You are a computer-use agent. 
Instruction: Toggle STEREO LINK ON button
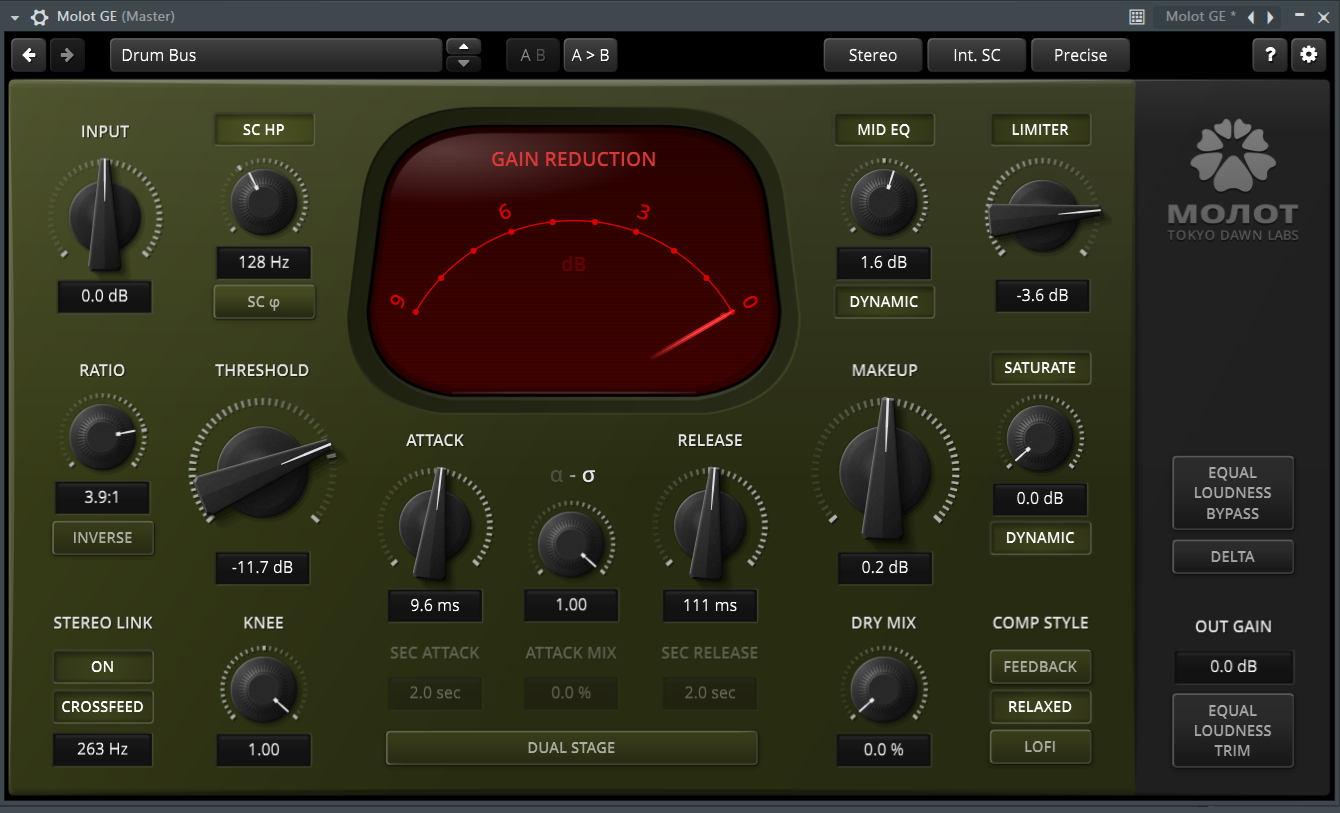coord(103,667)
